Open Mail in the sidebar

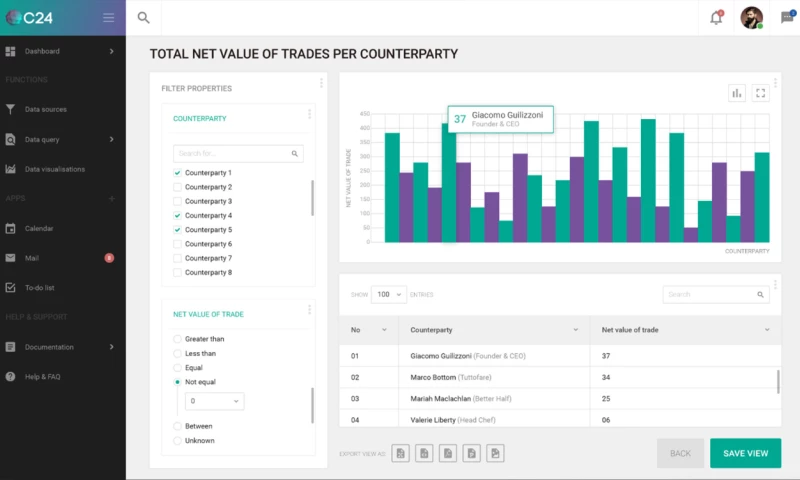pos(40,258)
